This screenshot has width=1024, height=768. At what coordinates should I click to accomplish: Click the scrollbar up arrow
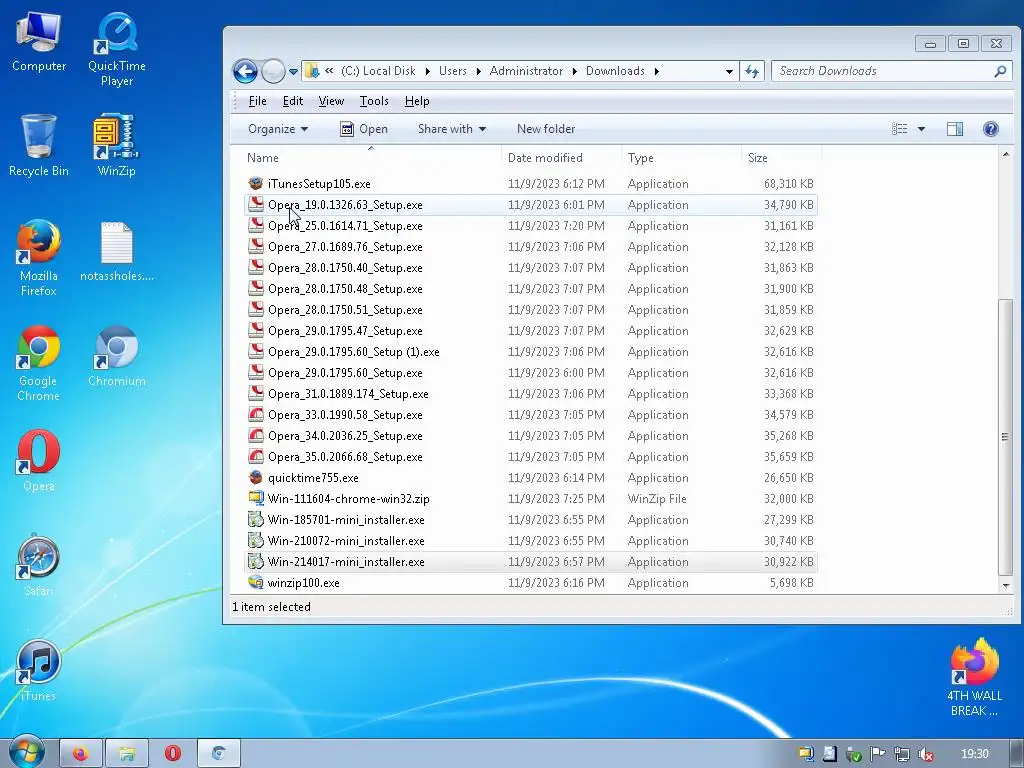(1005, 155)
